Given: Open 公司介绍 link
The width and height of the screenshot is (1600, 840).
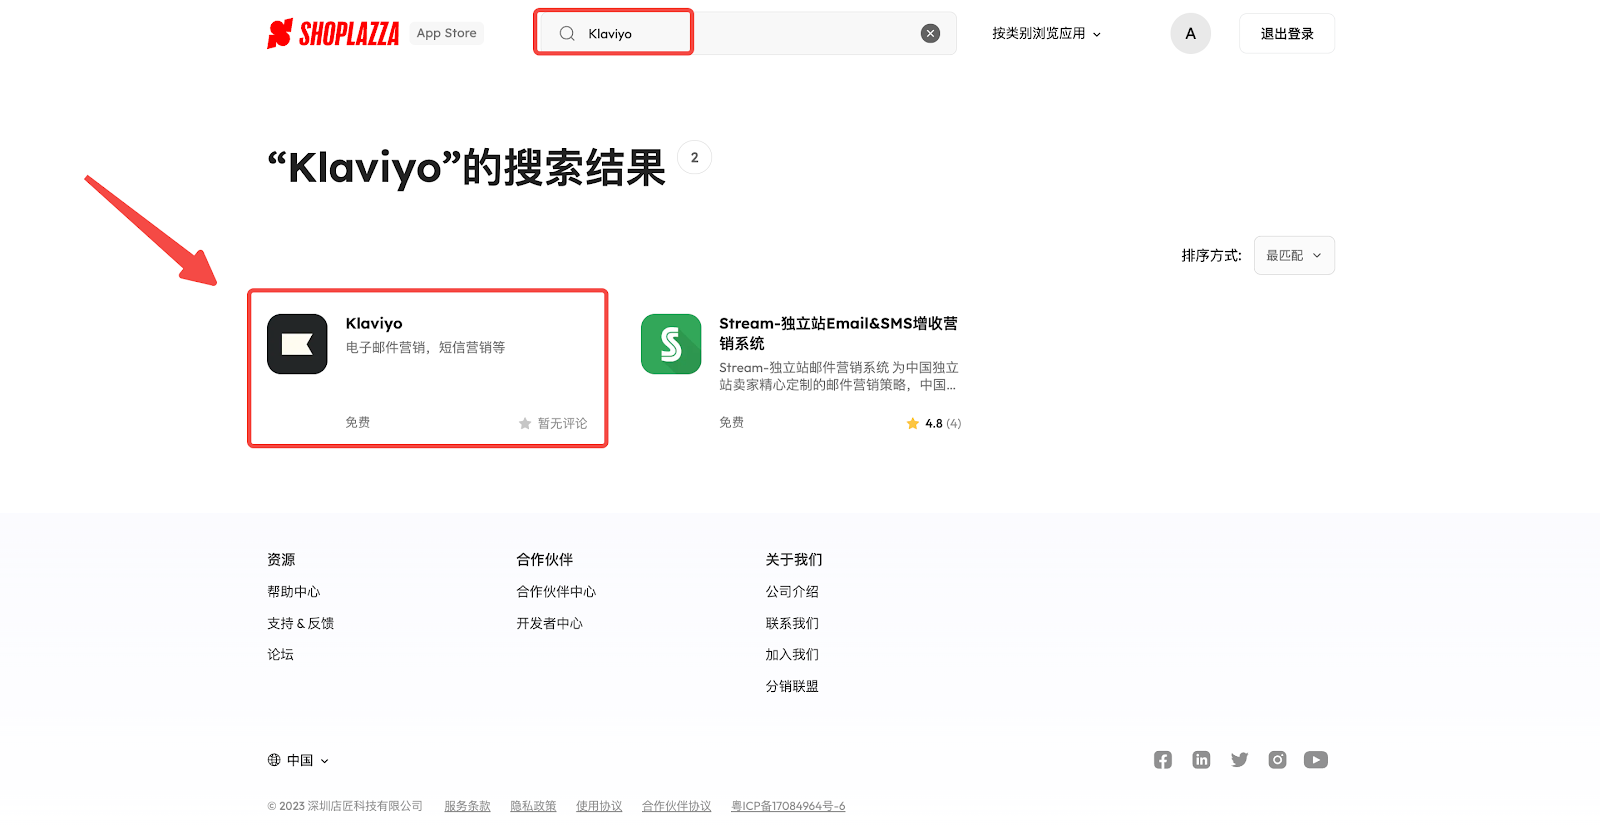Looking at the screenshot, I should point(792,592).
